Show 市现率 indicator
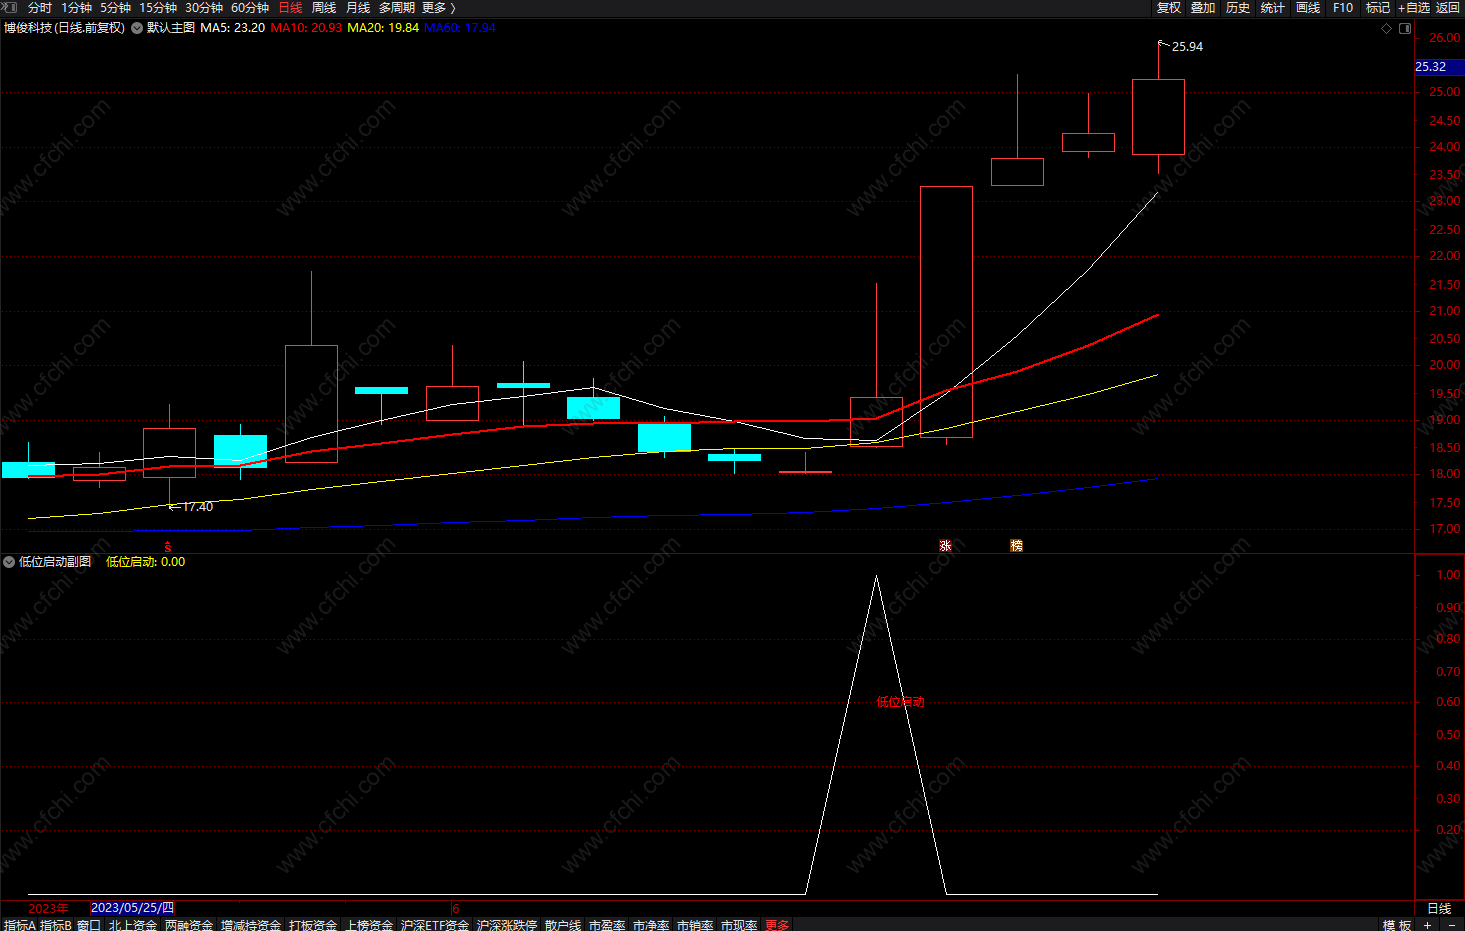This screenshot has height=931, width=1465. click(739, 925)
